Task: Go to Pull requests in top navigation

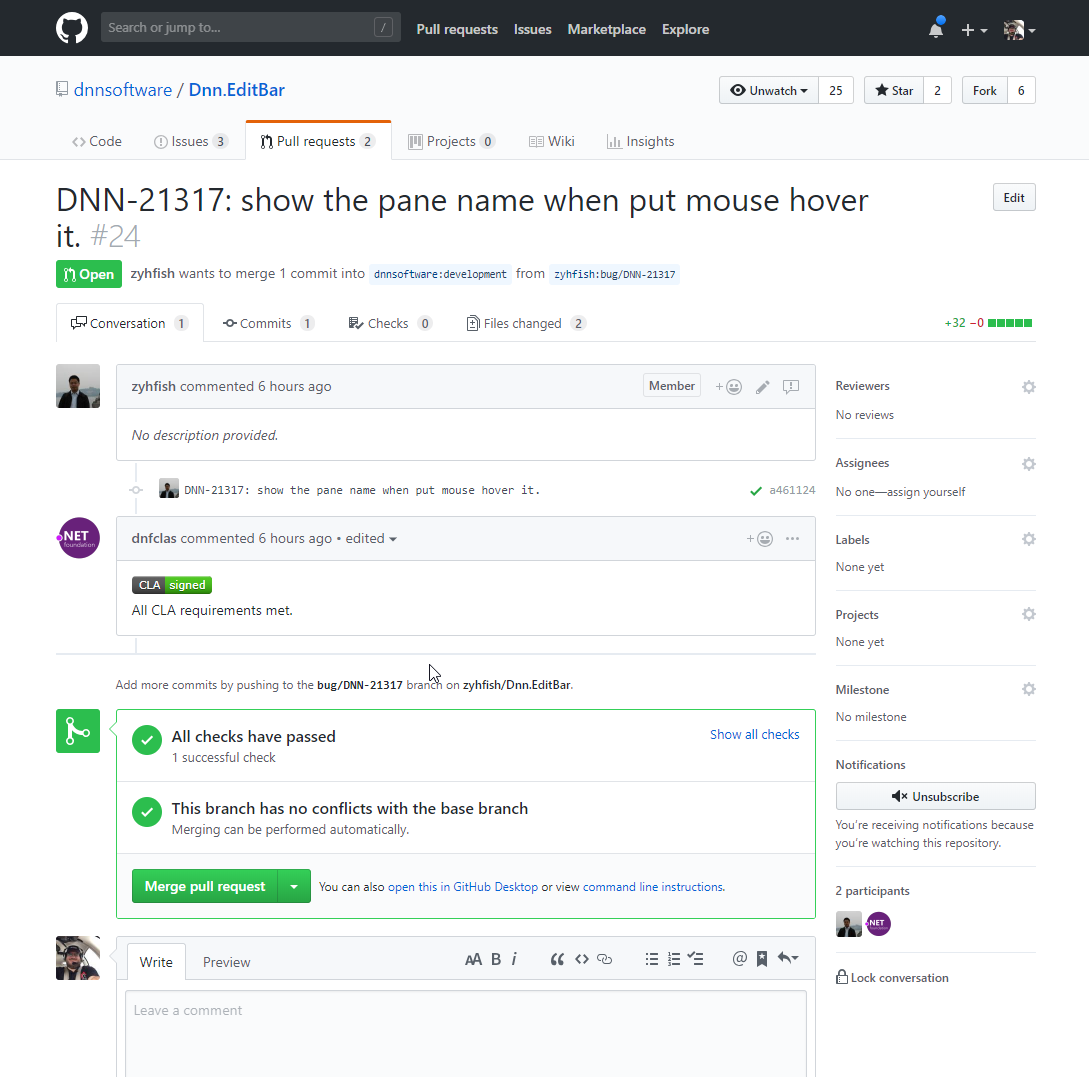Action: pyautogui.click(x=457, y=29)
